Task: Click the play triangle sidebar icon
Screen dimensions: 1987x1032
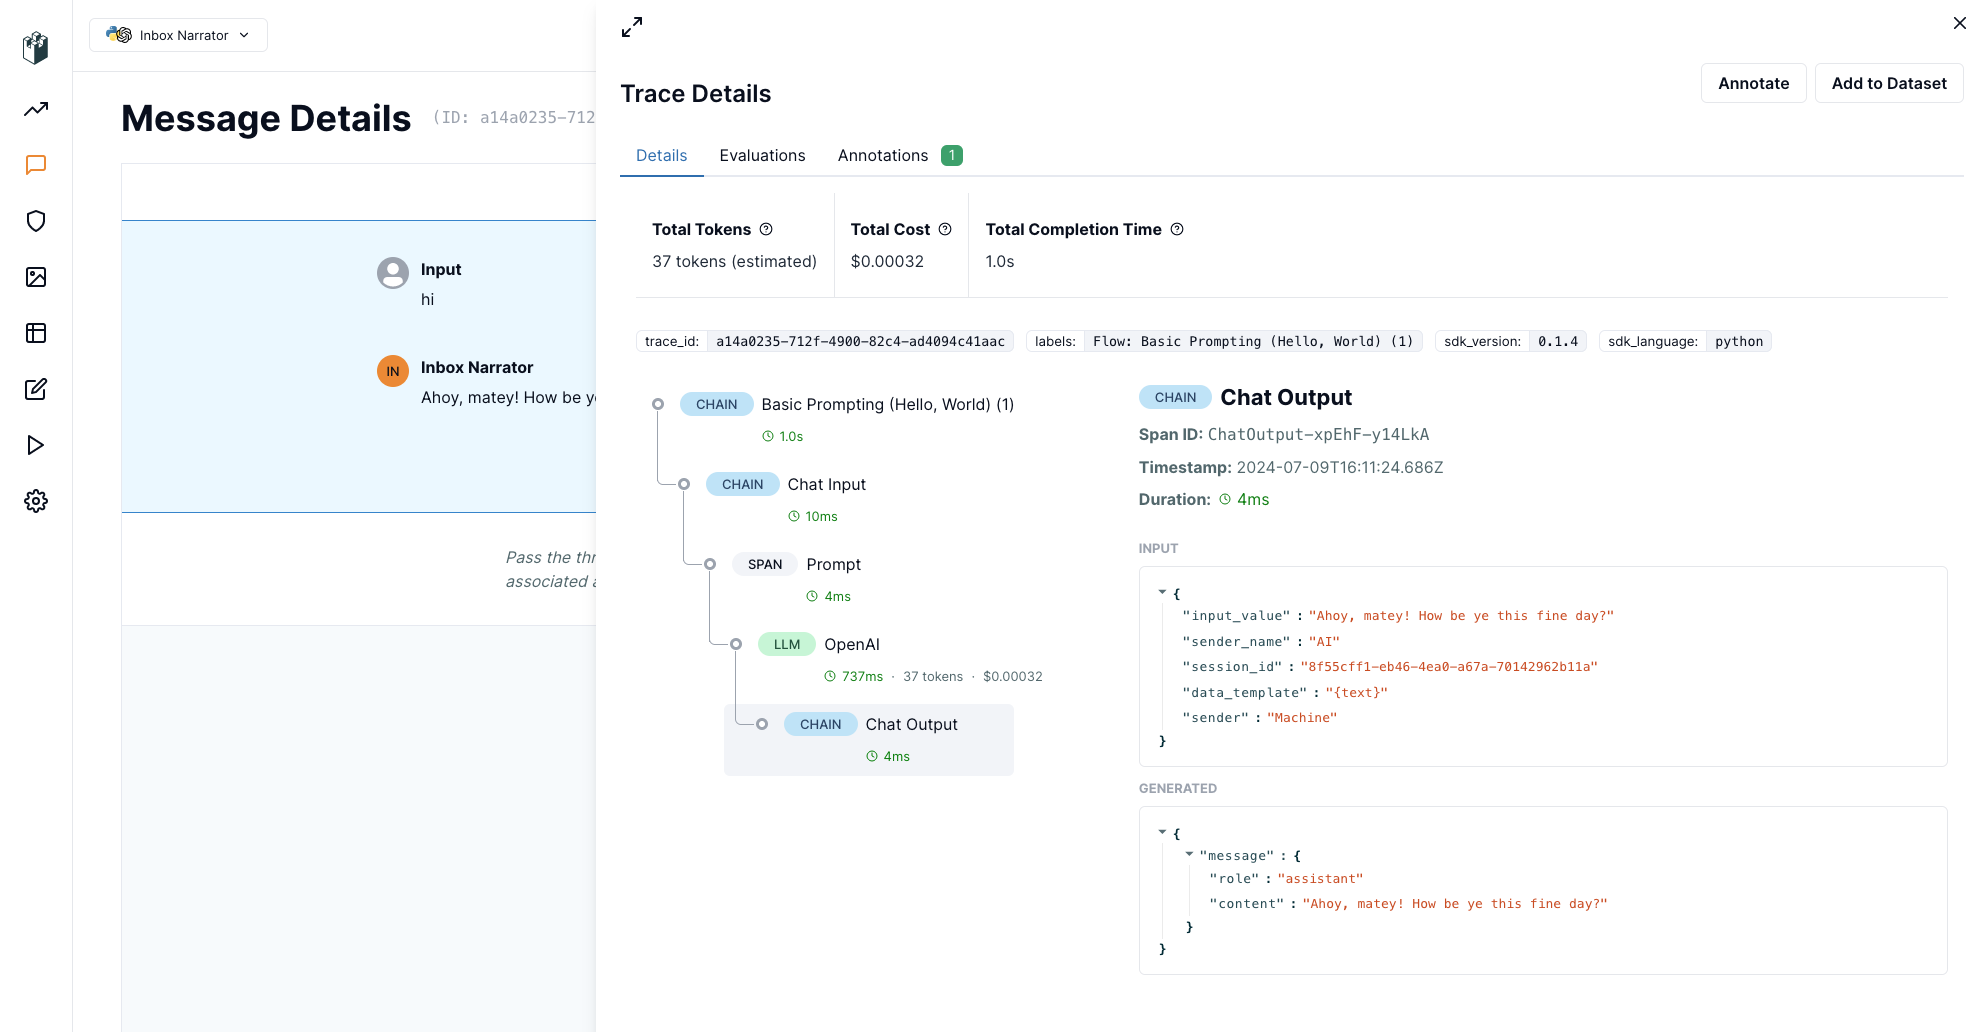Action: click(x=36, y=445)
